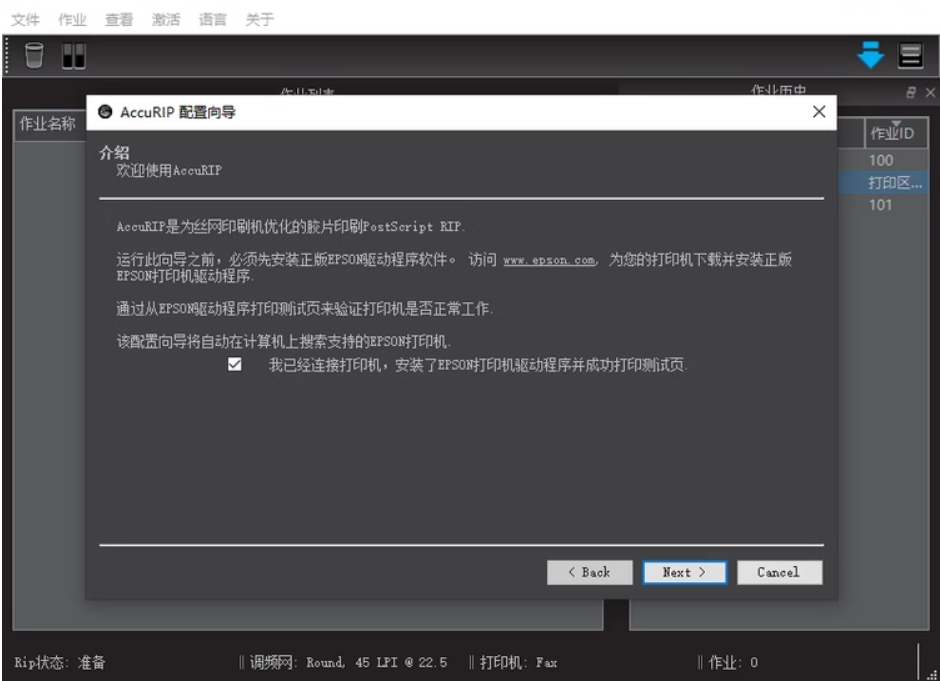This screenshot has height=681, width=940.
Task: Close the 作业历史 panel
Action: coord(930,92)
